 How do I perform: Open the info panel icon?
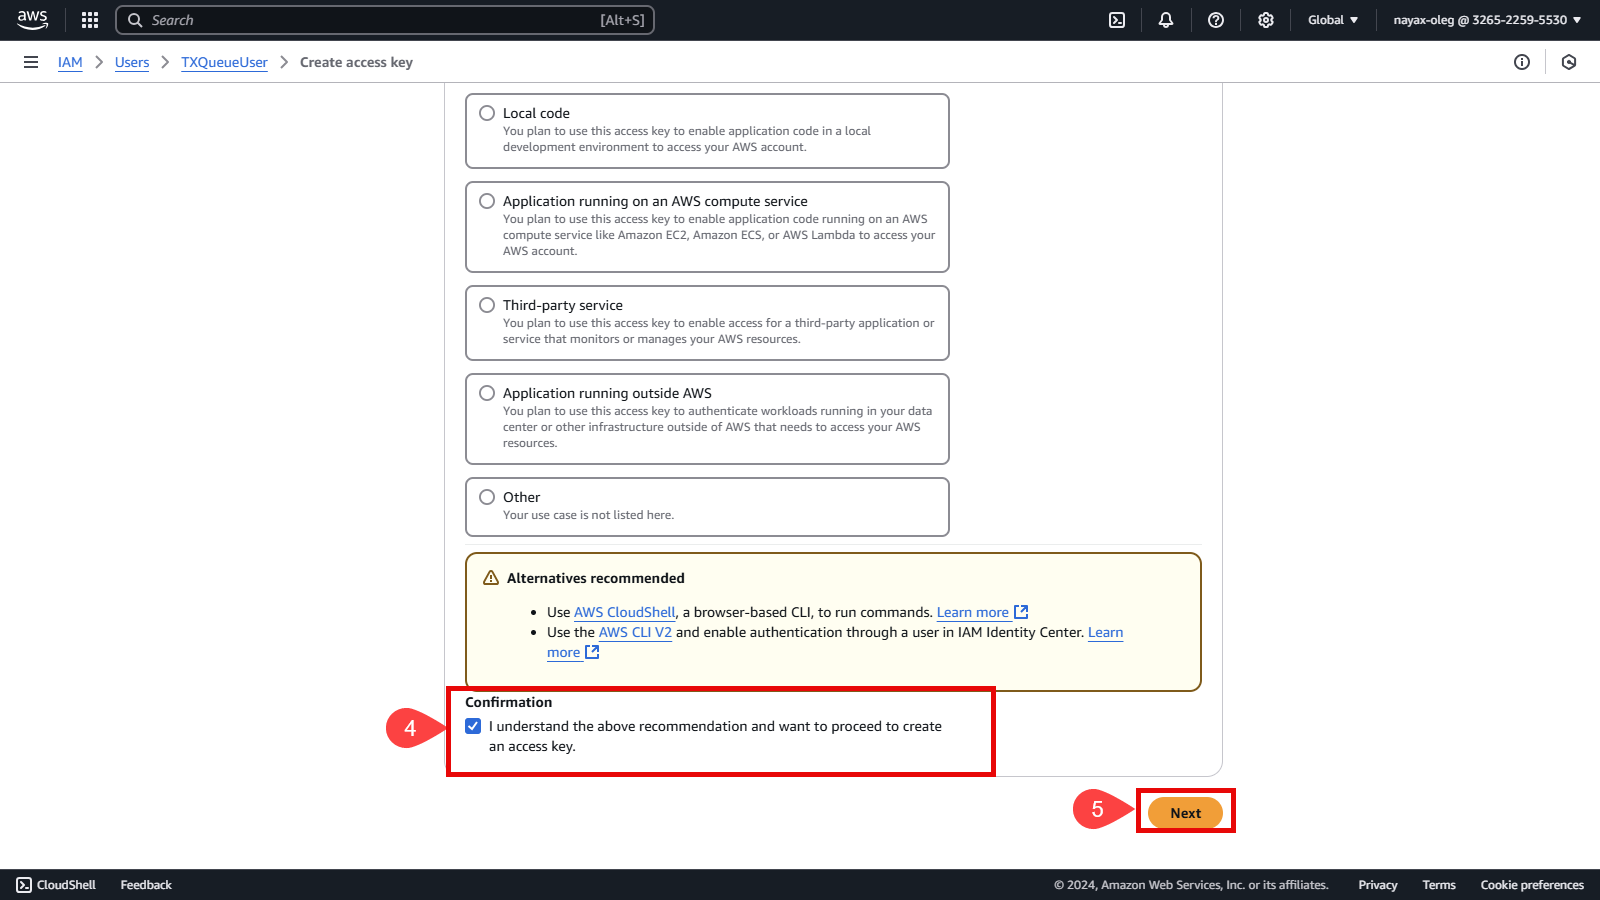tap(1522, 62)
